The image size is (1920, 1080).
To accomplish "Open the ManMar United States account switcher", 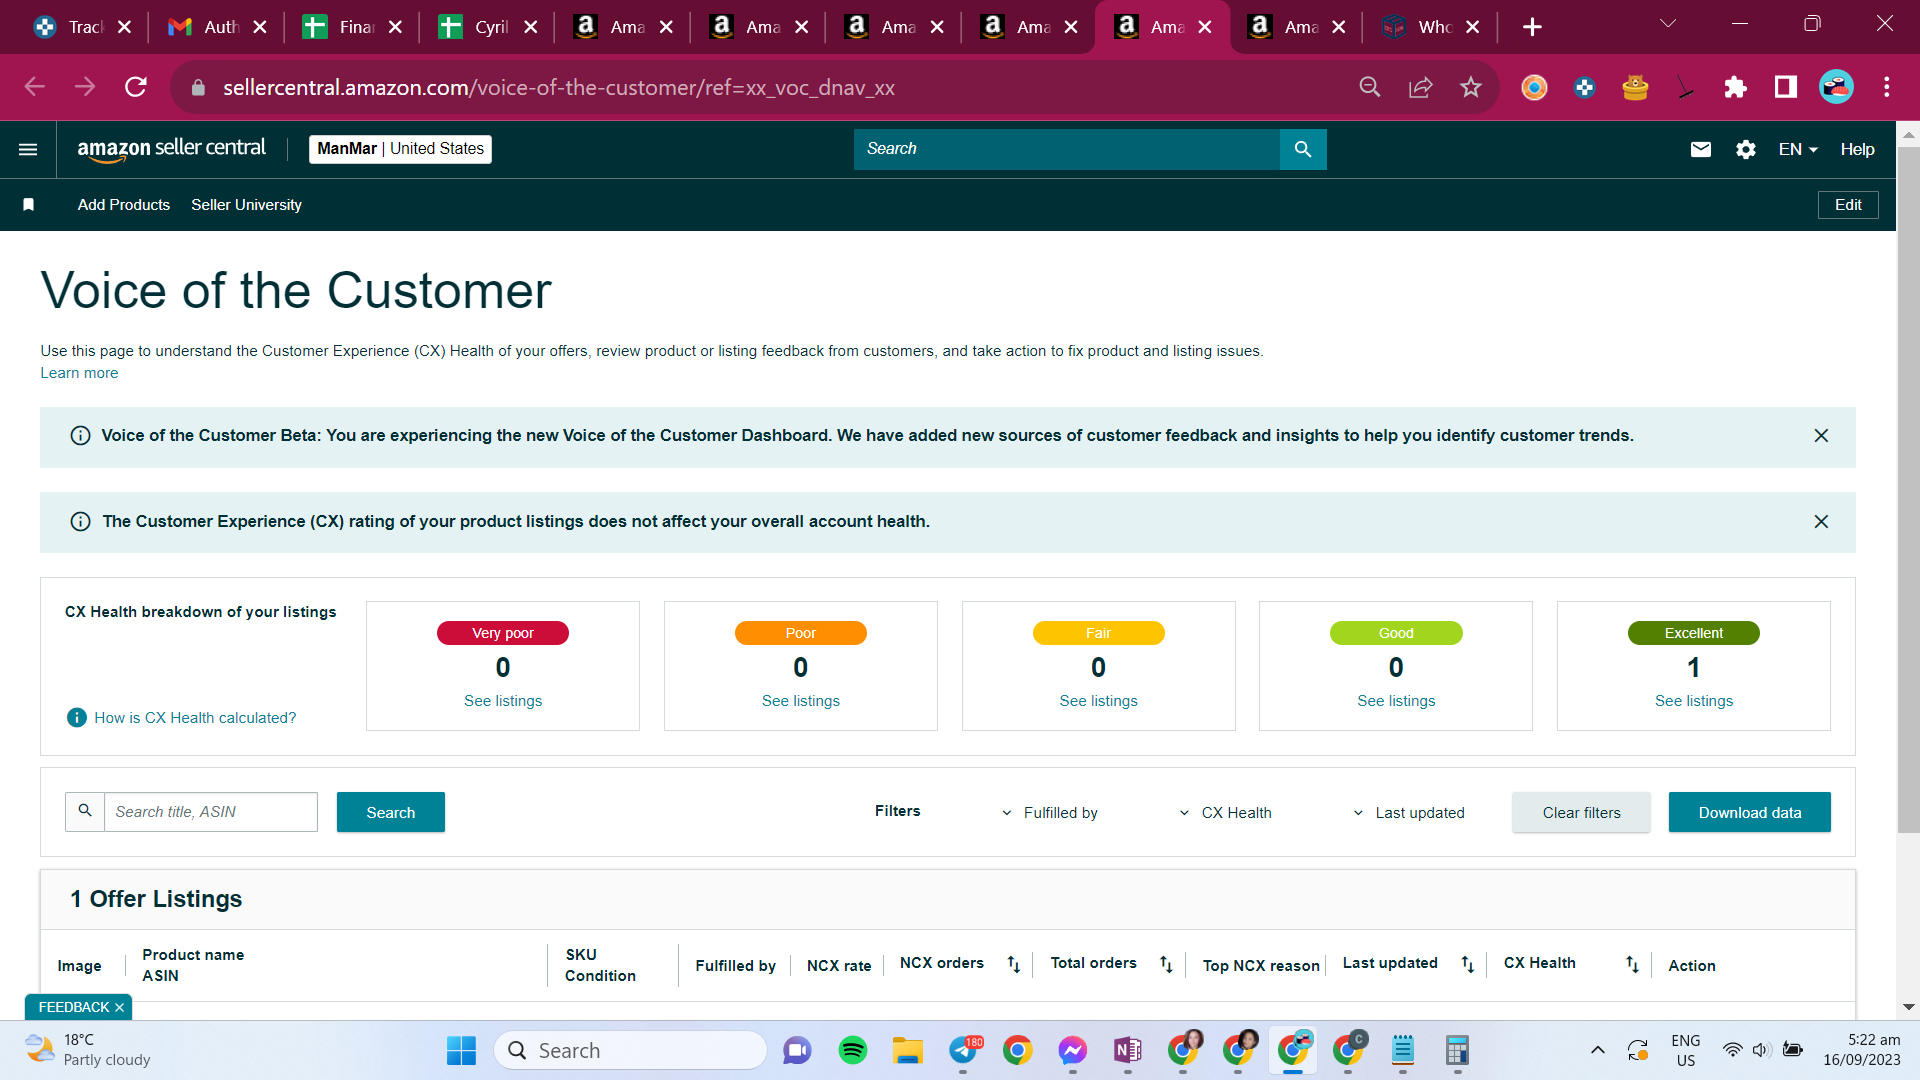I will point(400,149).
